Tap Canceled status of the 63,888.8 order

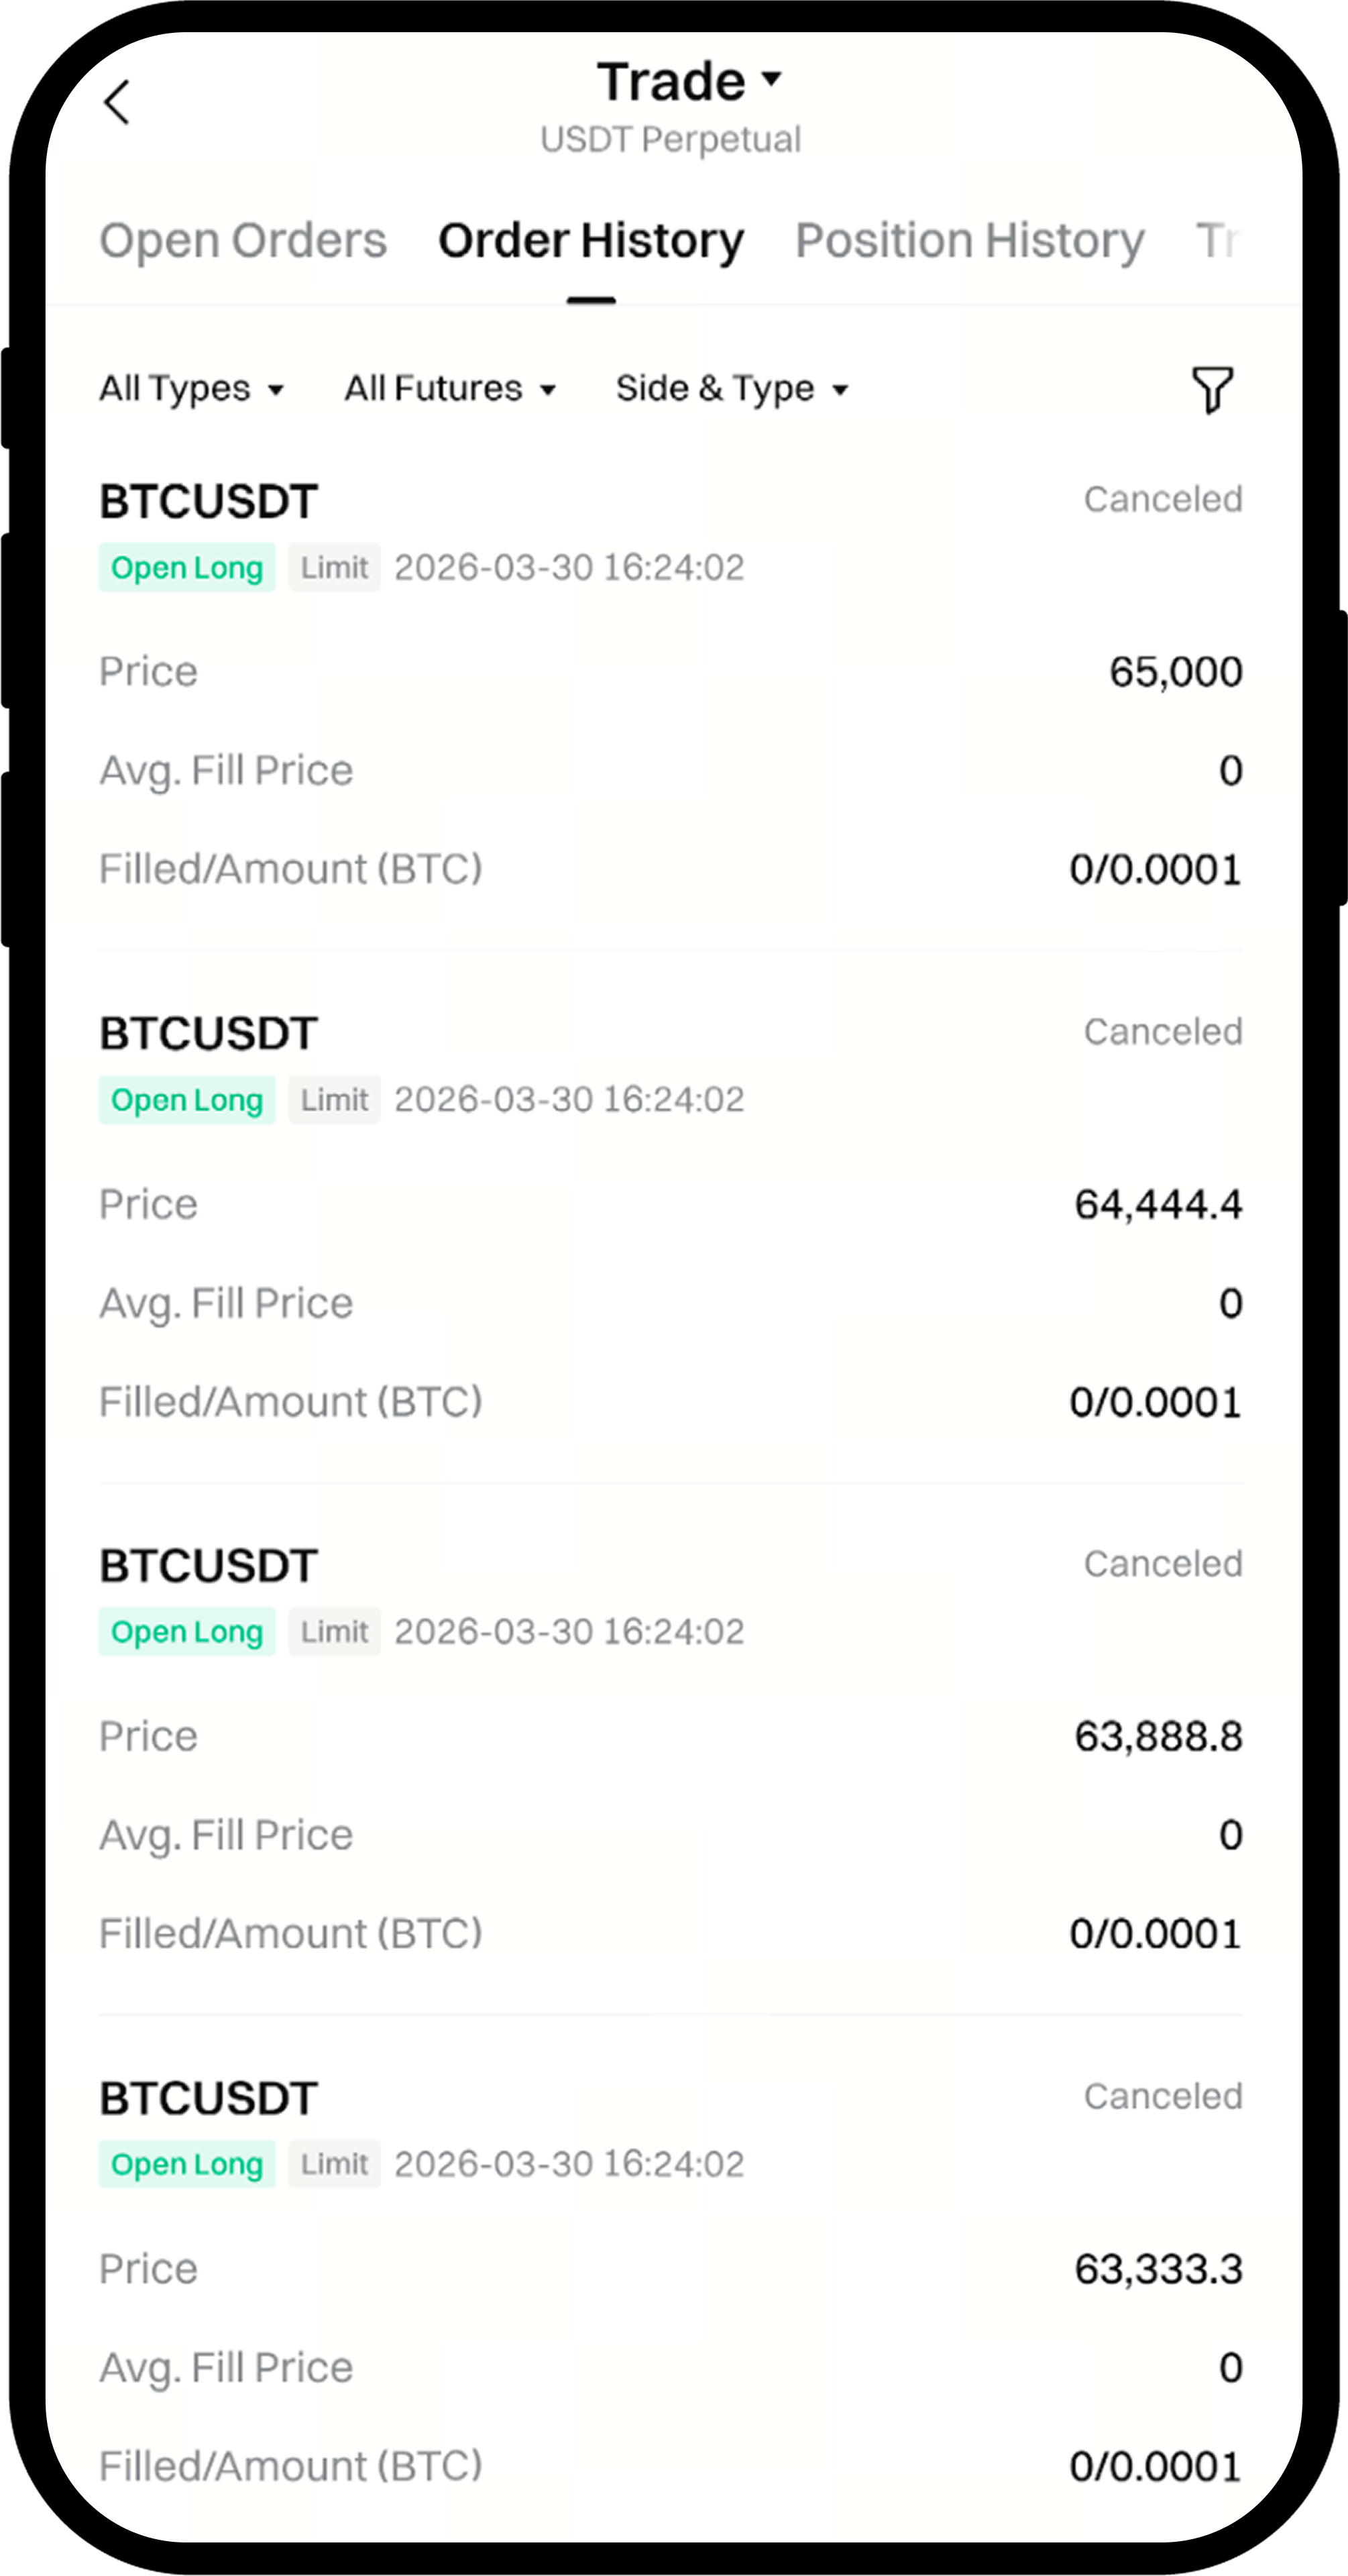[x=1162, y=1564]
